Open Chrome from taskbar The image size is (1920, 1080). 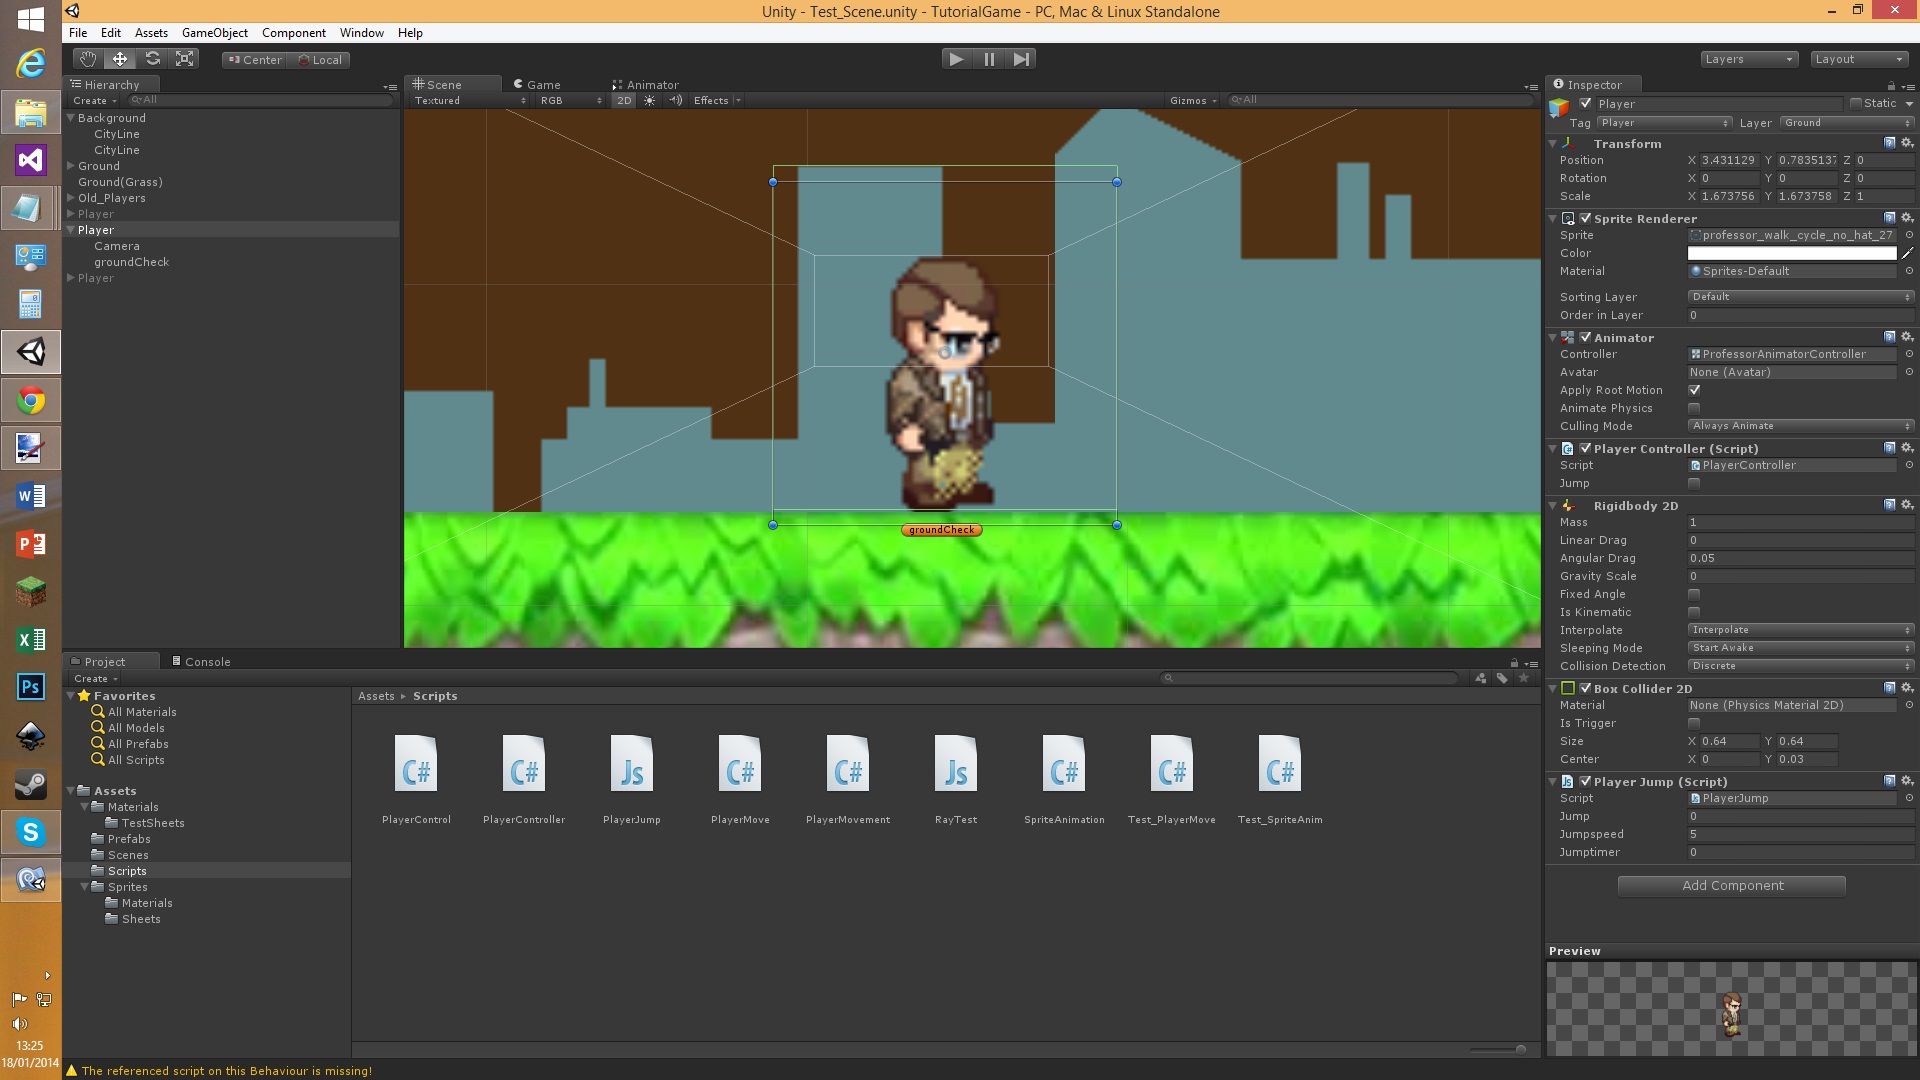[x=31, y=401]
